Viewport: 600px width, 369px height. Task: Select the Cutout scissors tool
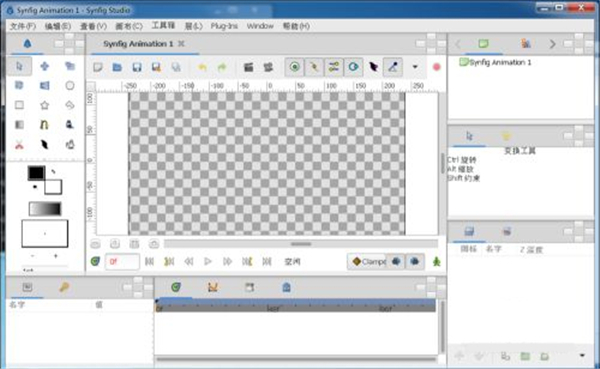click(19, 145)
